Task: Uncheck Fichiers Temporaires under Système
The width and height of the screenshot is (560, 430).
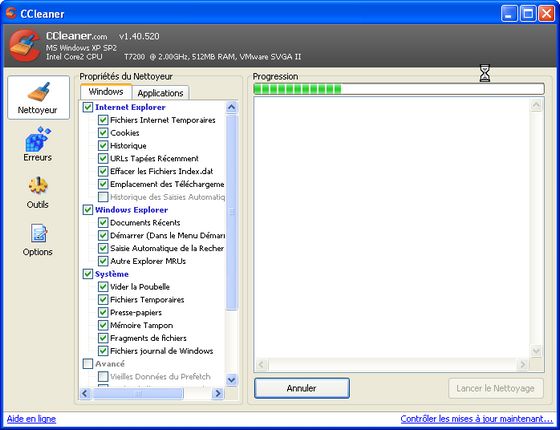Action: click(103, 300)
